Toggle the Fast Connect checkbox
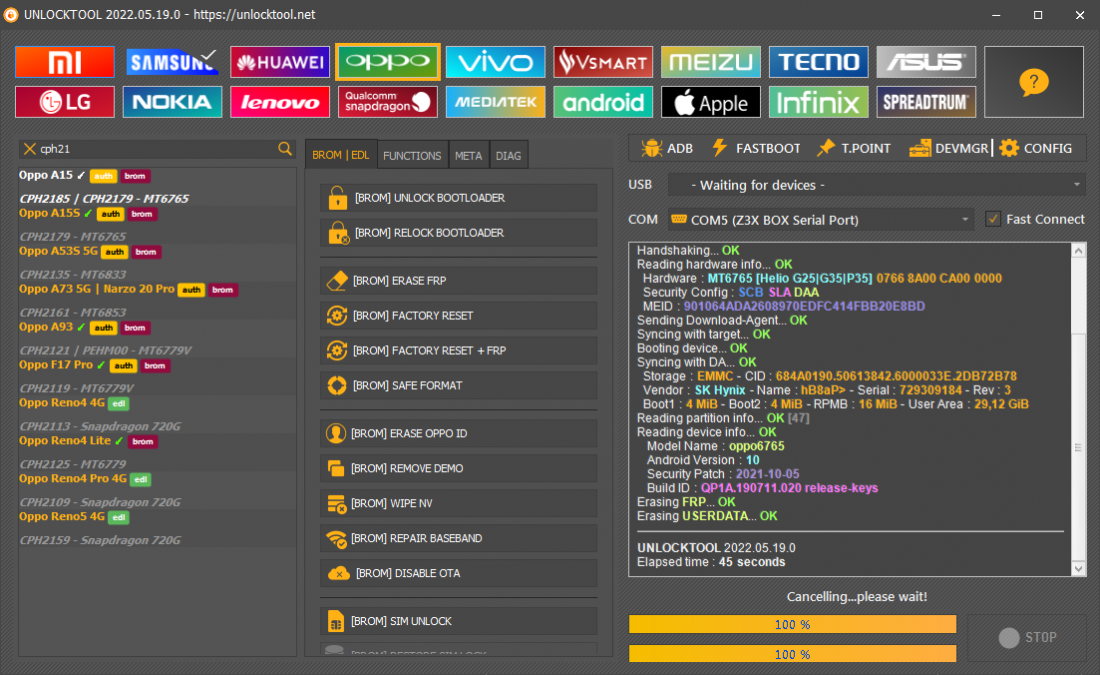 coord(993,219)
